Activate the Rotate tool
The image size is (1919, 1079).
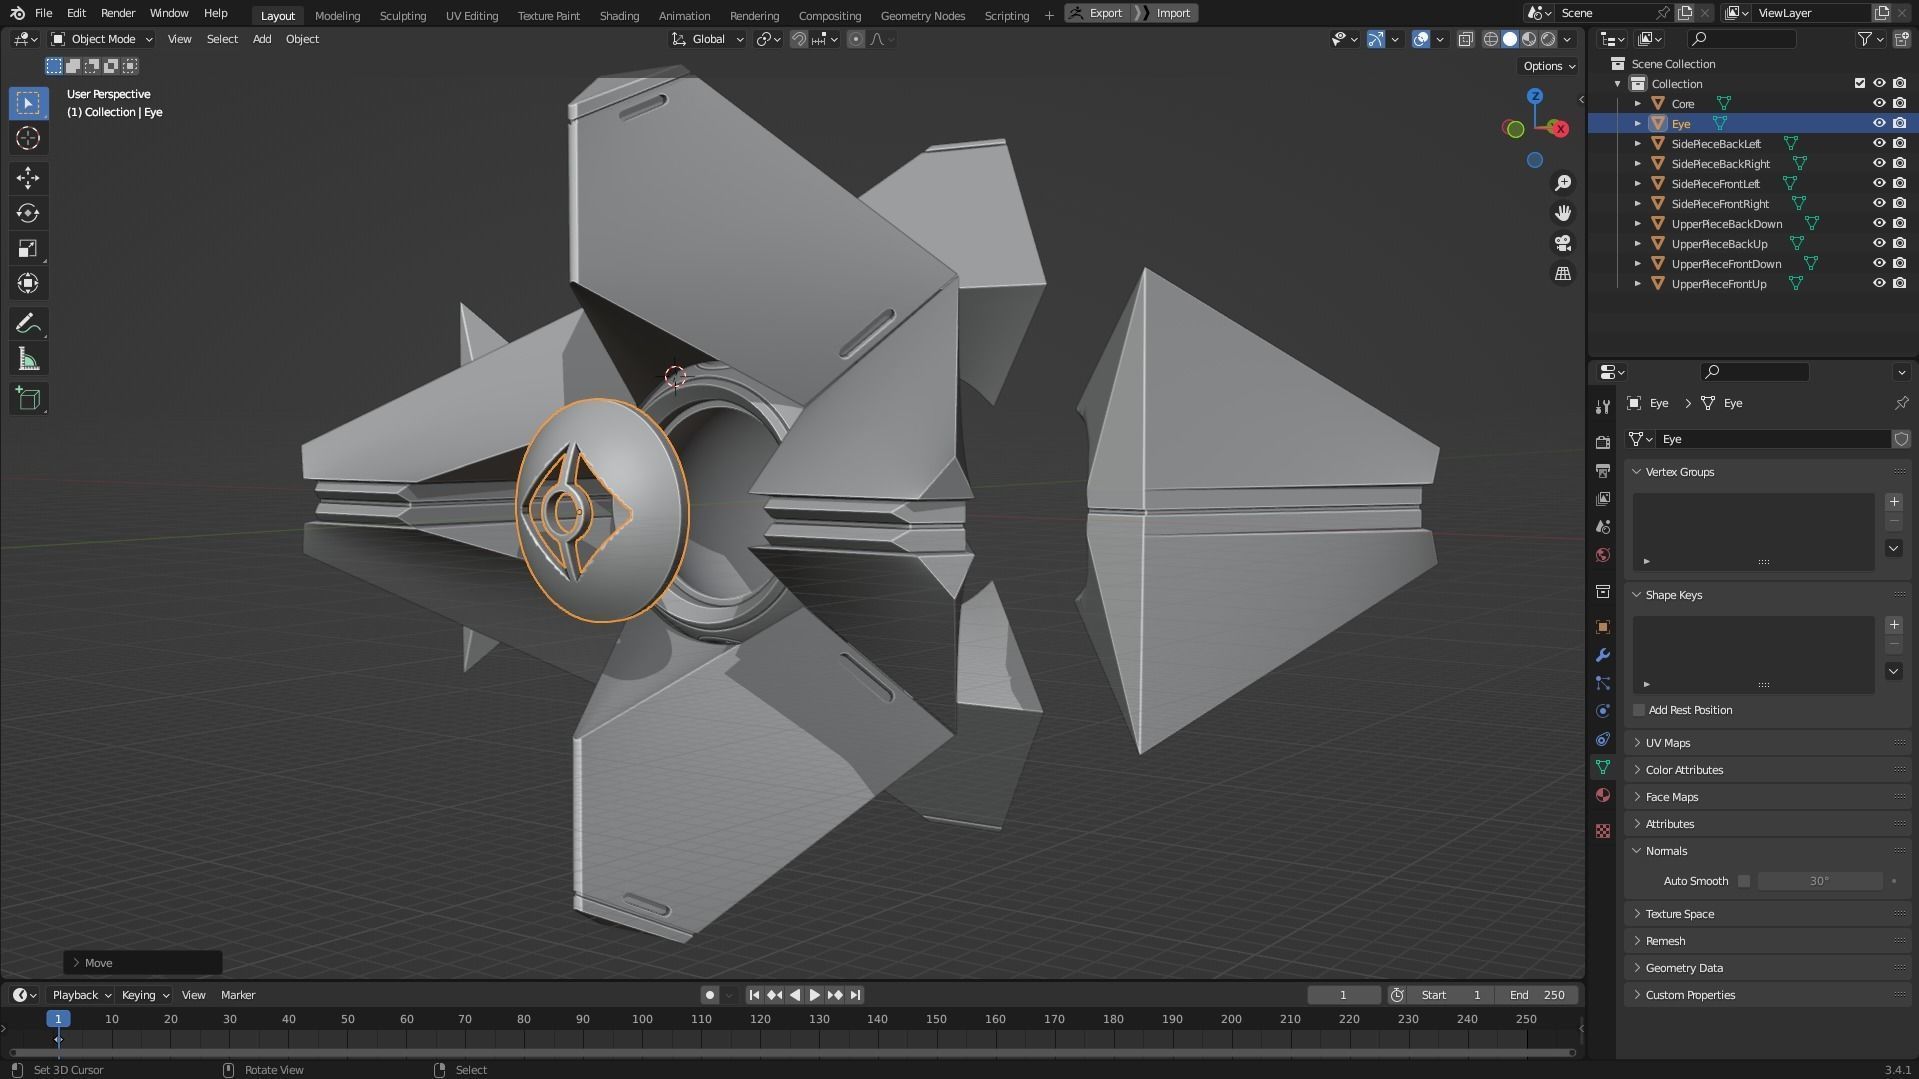pos(28,213)
